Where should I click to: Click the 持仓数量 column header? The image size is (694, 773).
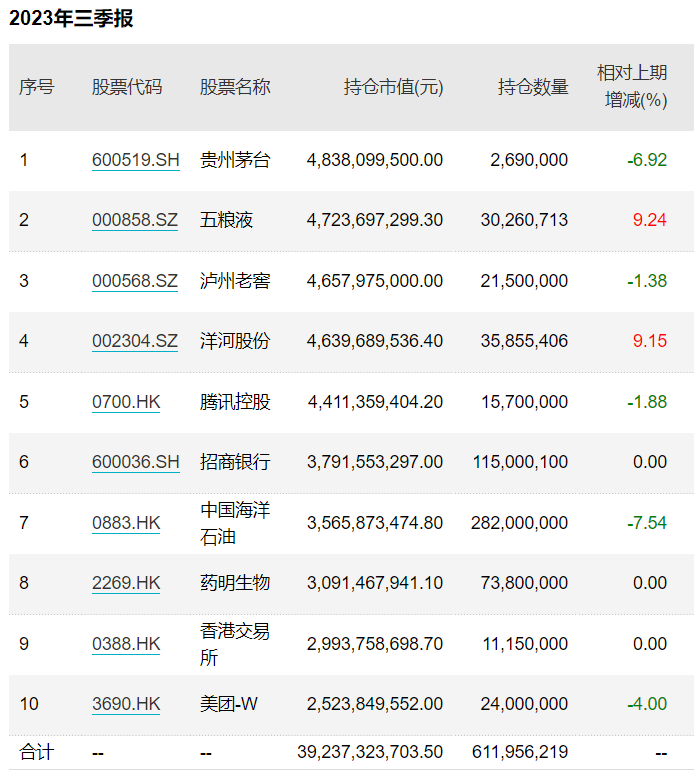click(533, 87)
